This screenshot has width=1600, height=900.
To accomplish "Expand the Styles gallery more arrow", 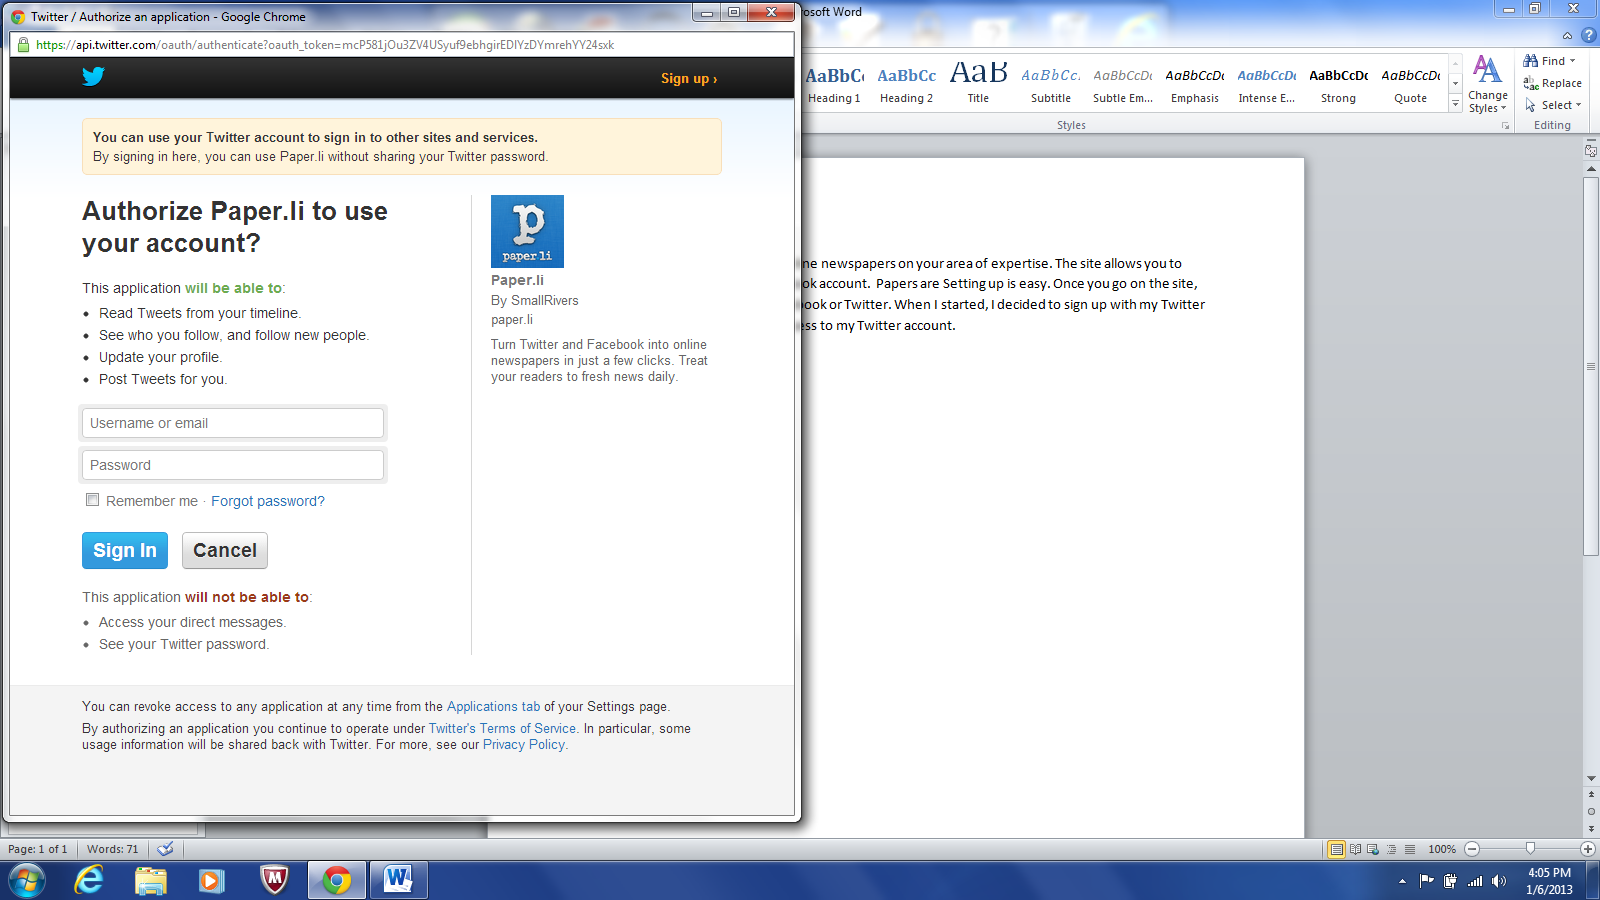I will click(1455, 105).
